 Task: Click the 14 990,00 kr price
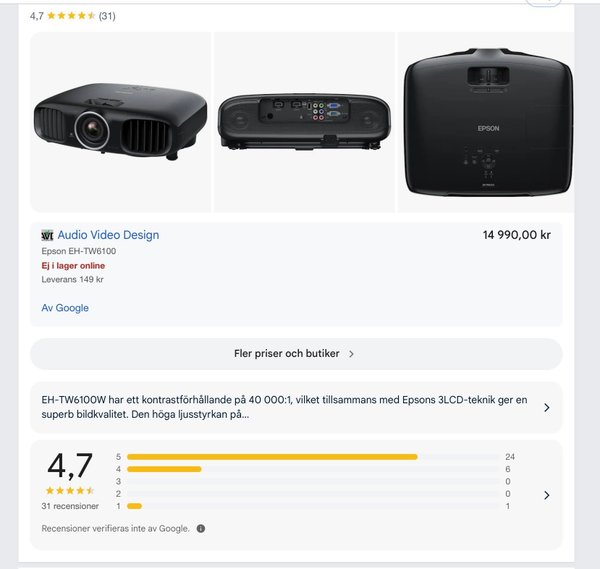pos(517,235)
